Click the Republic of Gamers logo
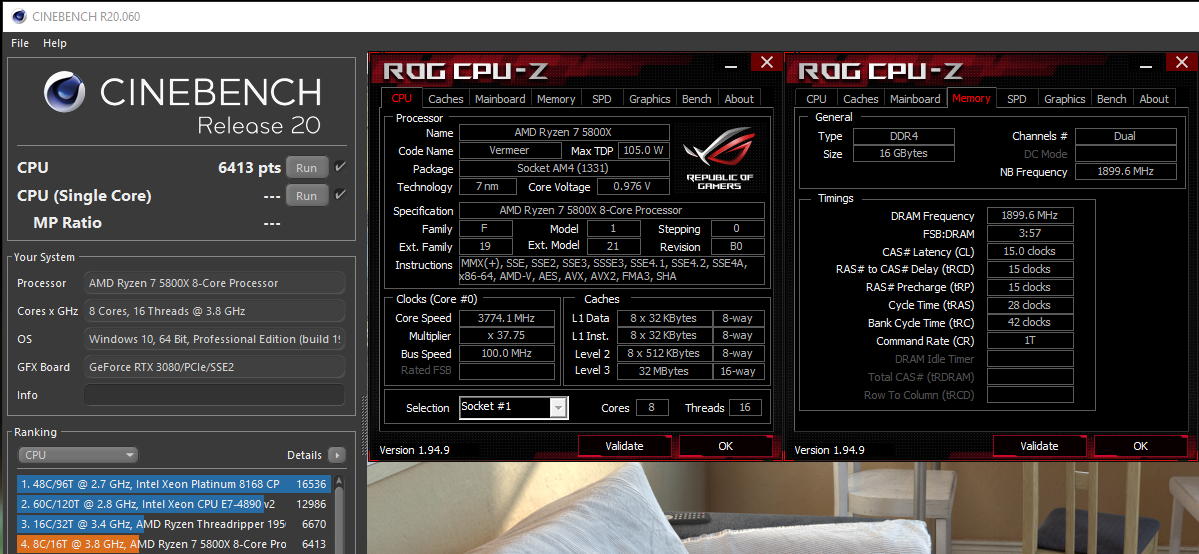Screen dimensions: 1199x554 point(719,158)
